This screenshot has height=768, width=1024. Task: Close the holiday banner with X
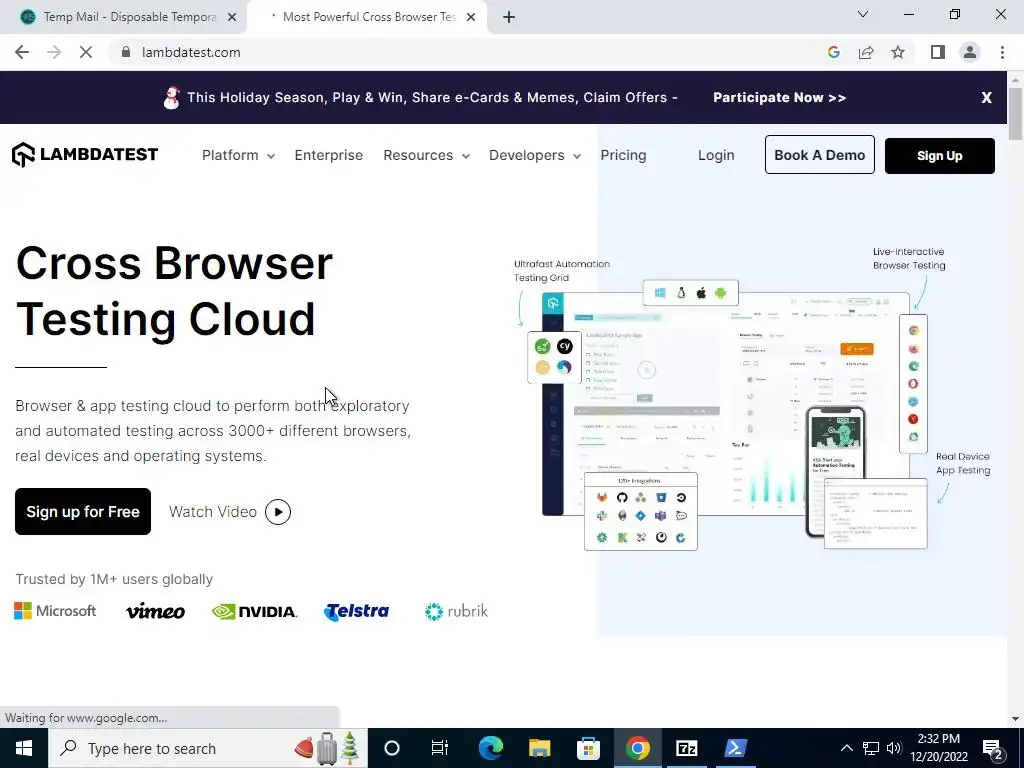click(x=987, y=97)
